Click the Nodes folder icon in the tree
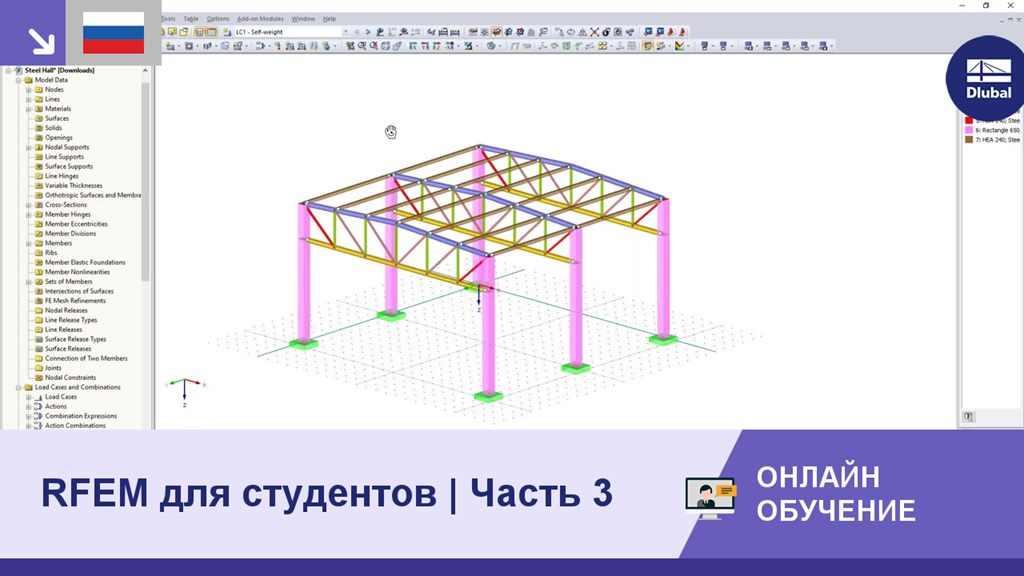1024x576 pixels. 39,89
